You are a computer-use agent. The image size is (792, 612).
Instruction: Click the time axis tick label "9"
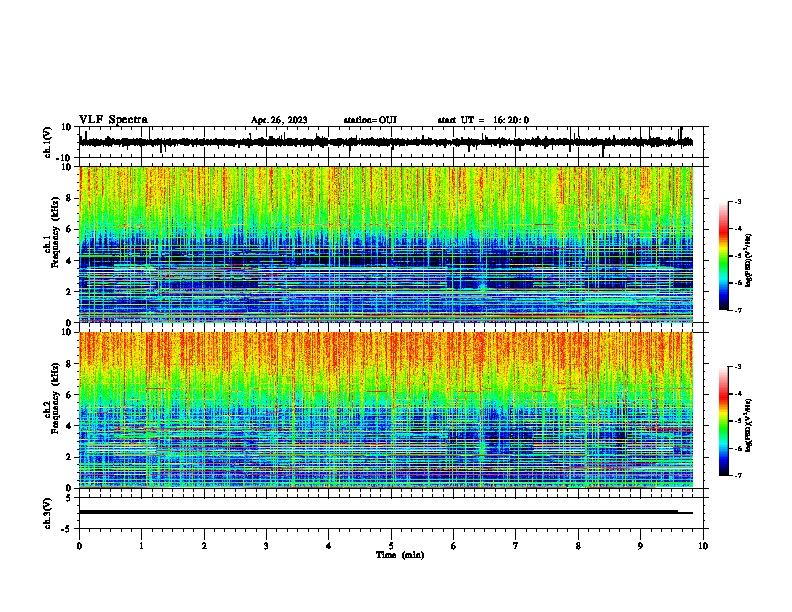point(640,546)
